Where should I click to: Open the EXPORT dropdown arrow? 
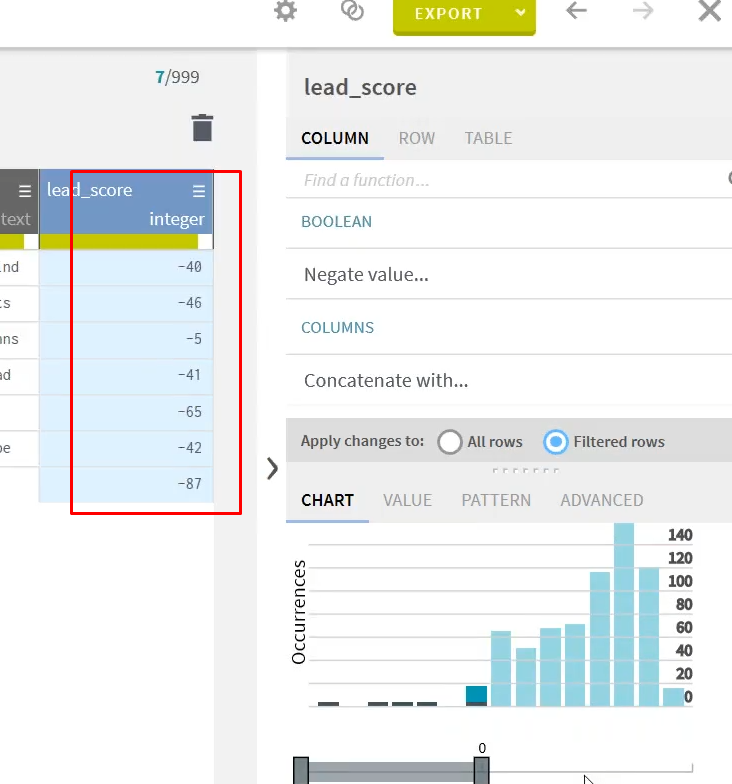tap(520, 13)
